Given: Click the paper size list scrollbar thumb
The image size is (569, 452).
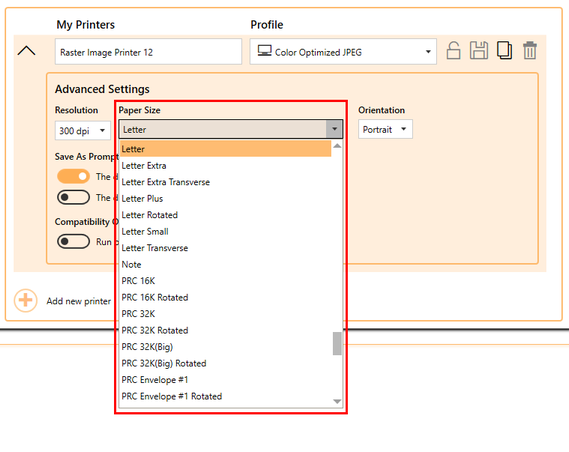Looking at the screenshot, I should pos(337,343).
